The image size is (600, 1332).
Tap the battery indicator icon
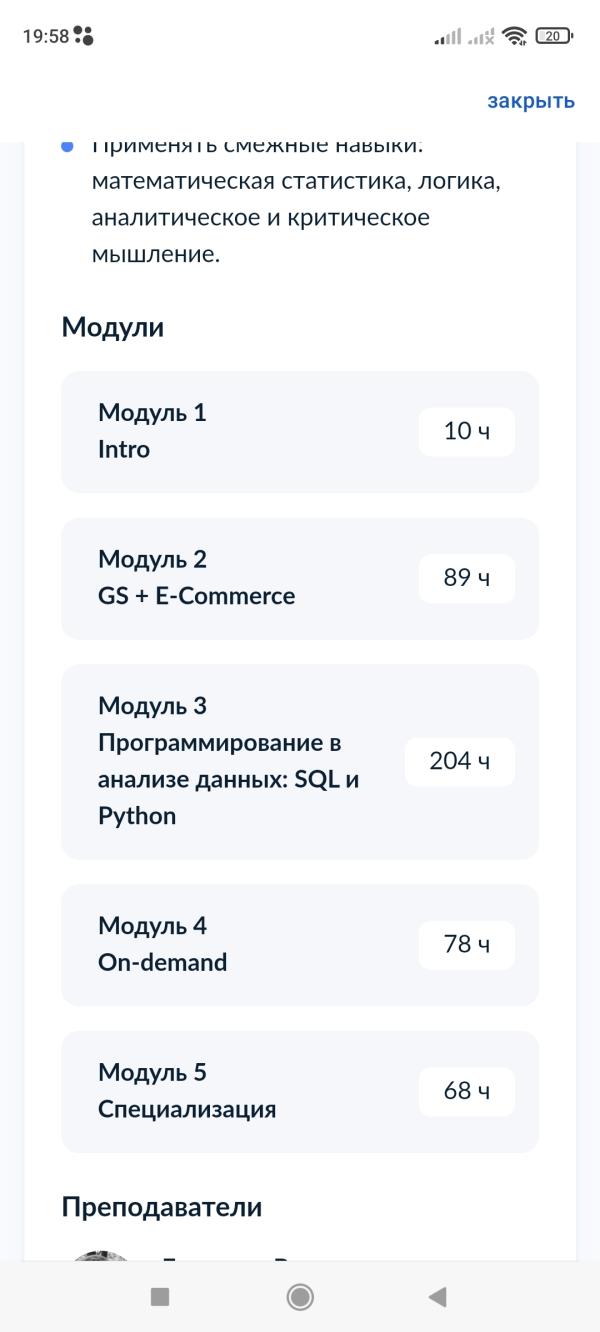554,37
